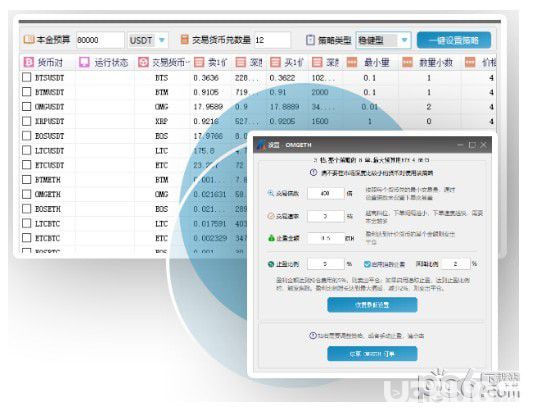Click the magnifier icon beside the 400 field

(271, 193)
